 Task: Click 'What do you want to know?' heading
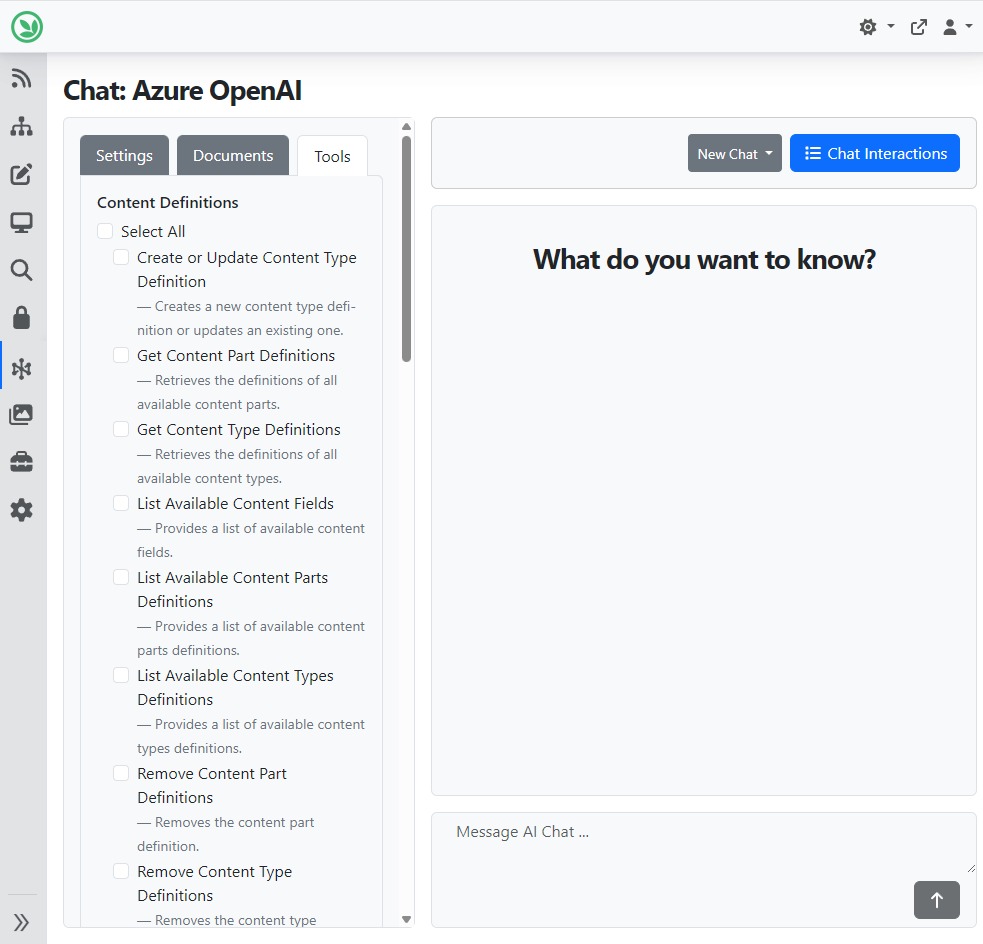[704, 260]
